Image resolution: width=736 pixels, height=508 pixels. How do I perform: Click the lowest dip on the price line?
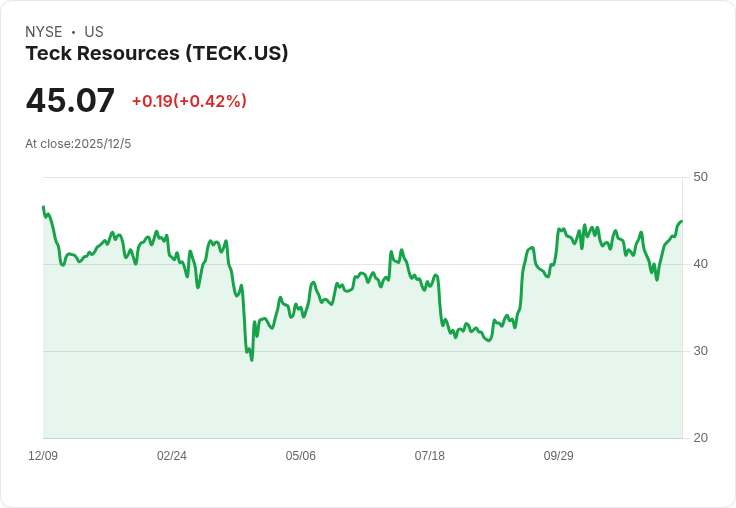251,359
